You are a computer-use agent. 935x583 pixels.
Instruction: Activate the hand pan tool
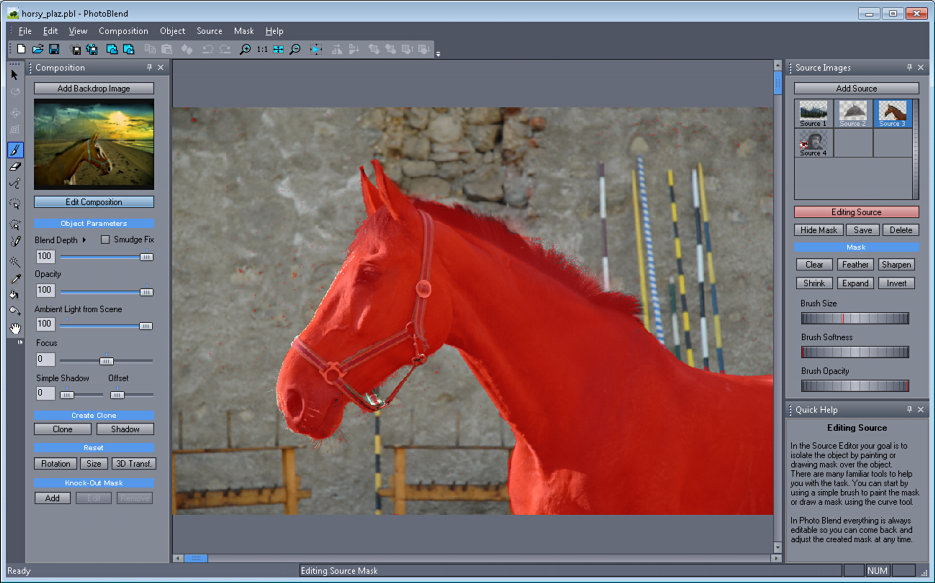[x=15, y=328]
